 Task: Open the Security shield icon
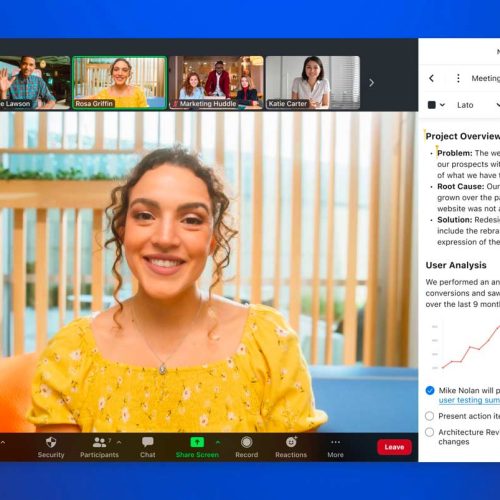tap(51, 443)
